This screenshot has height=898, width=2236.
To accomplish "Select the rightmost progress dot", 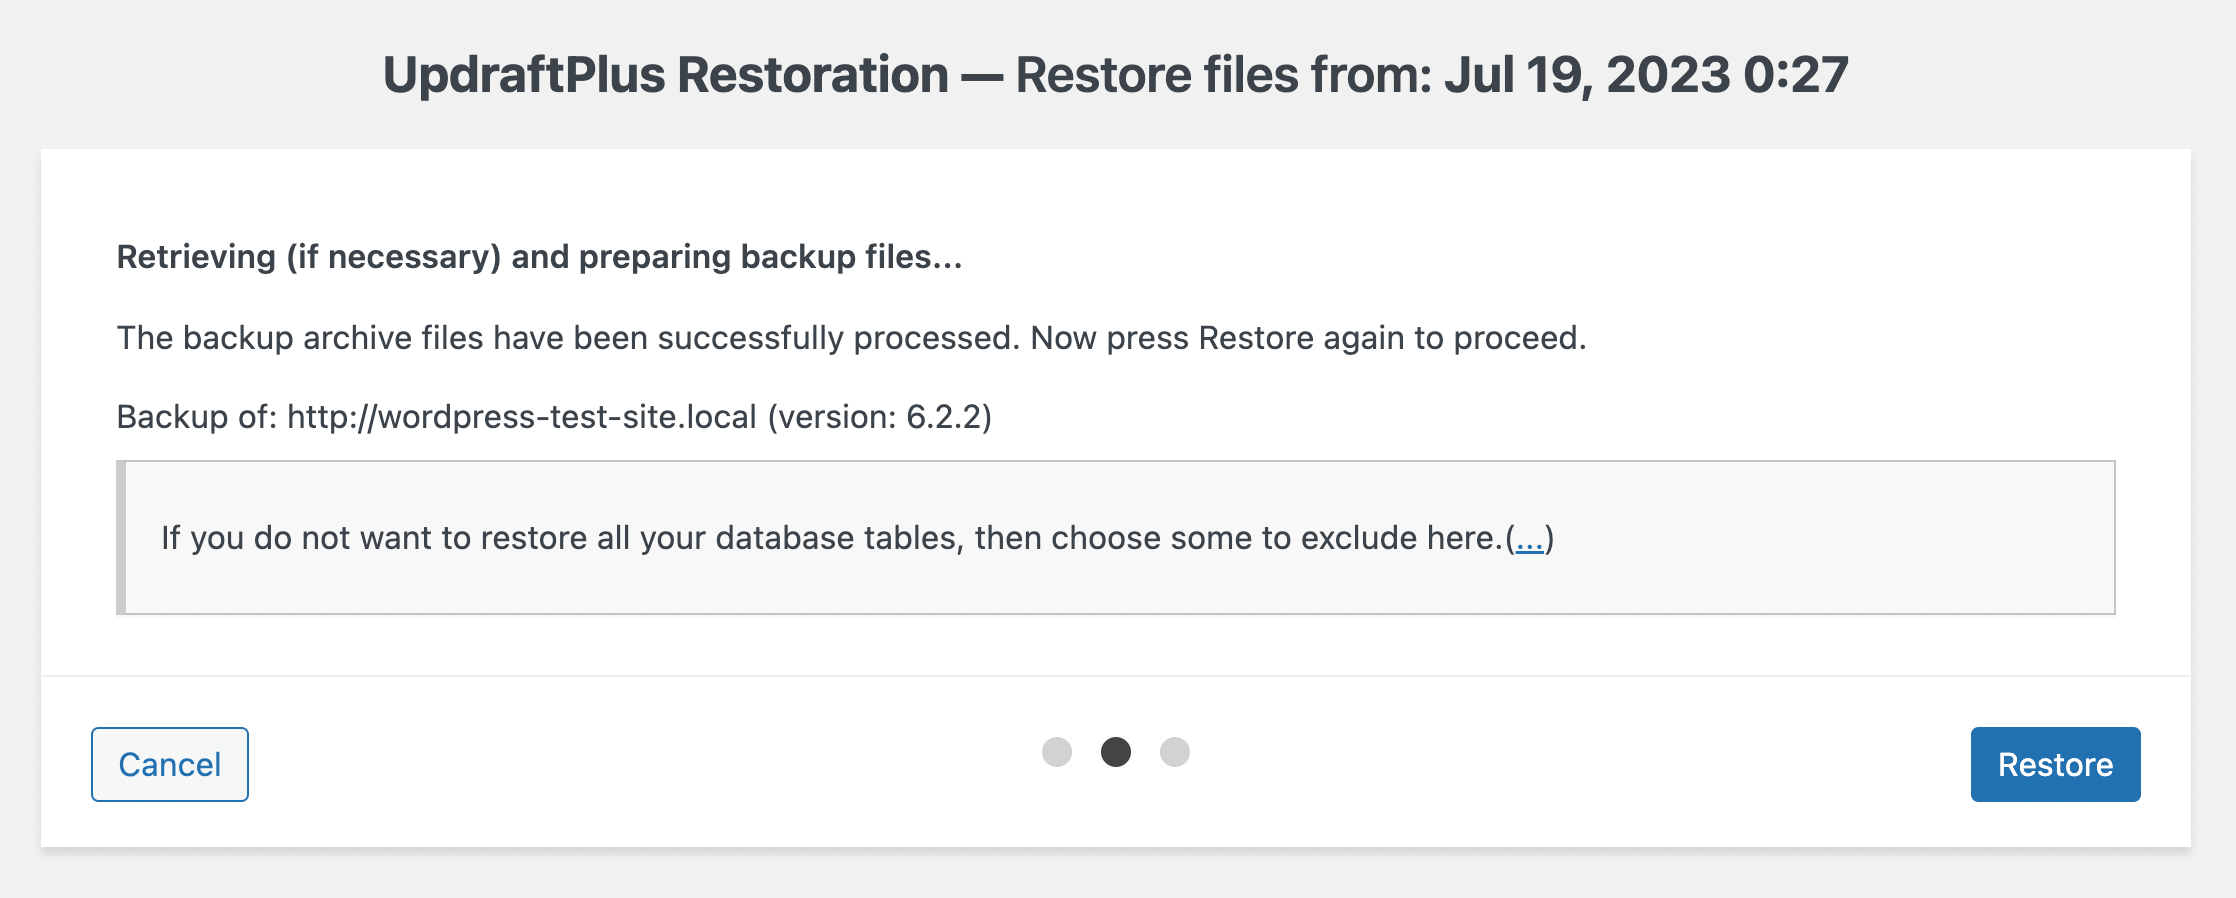I will tap(1175, 752).
